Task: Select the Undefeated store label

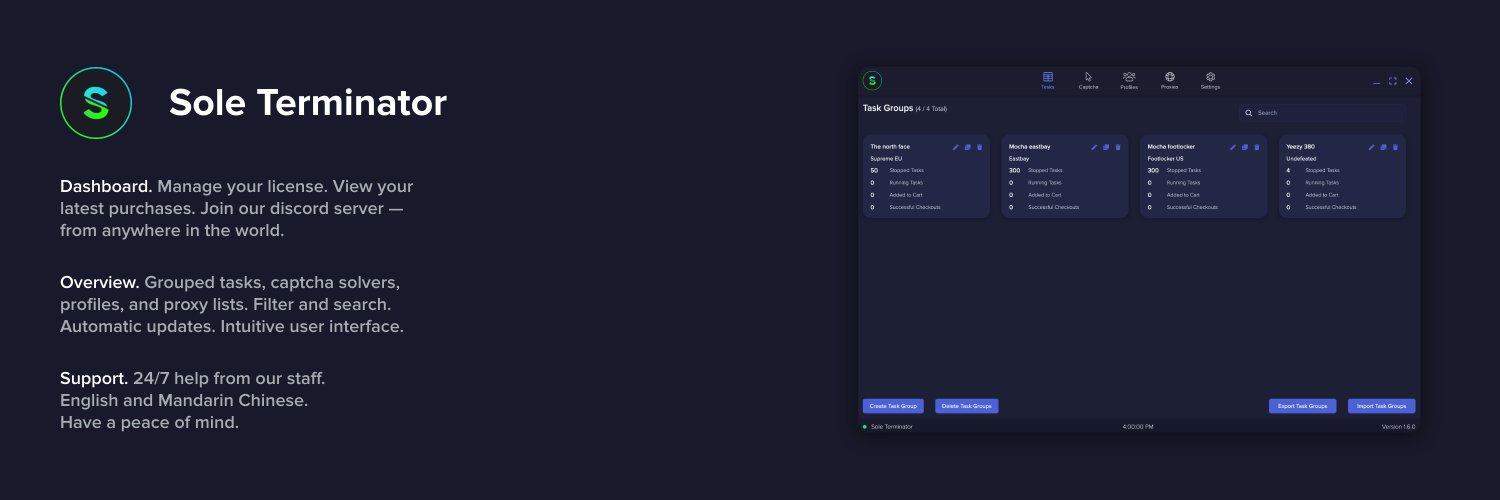Action: 1301,158
